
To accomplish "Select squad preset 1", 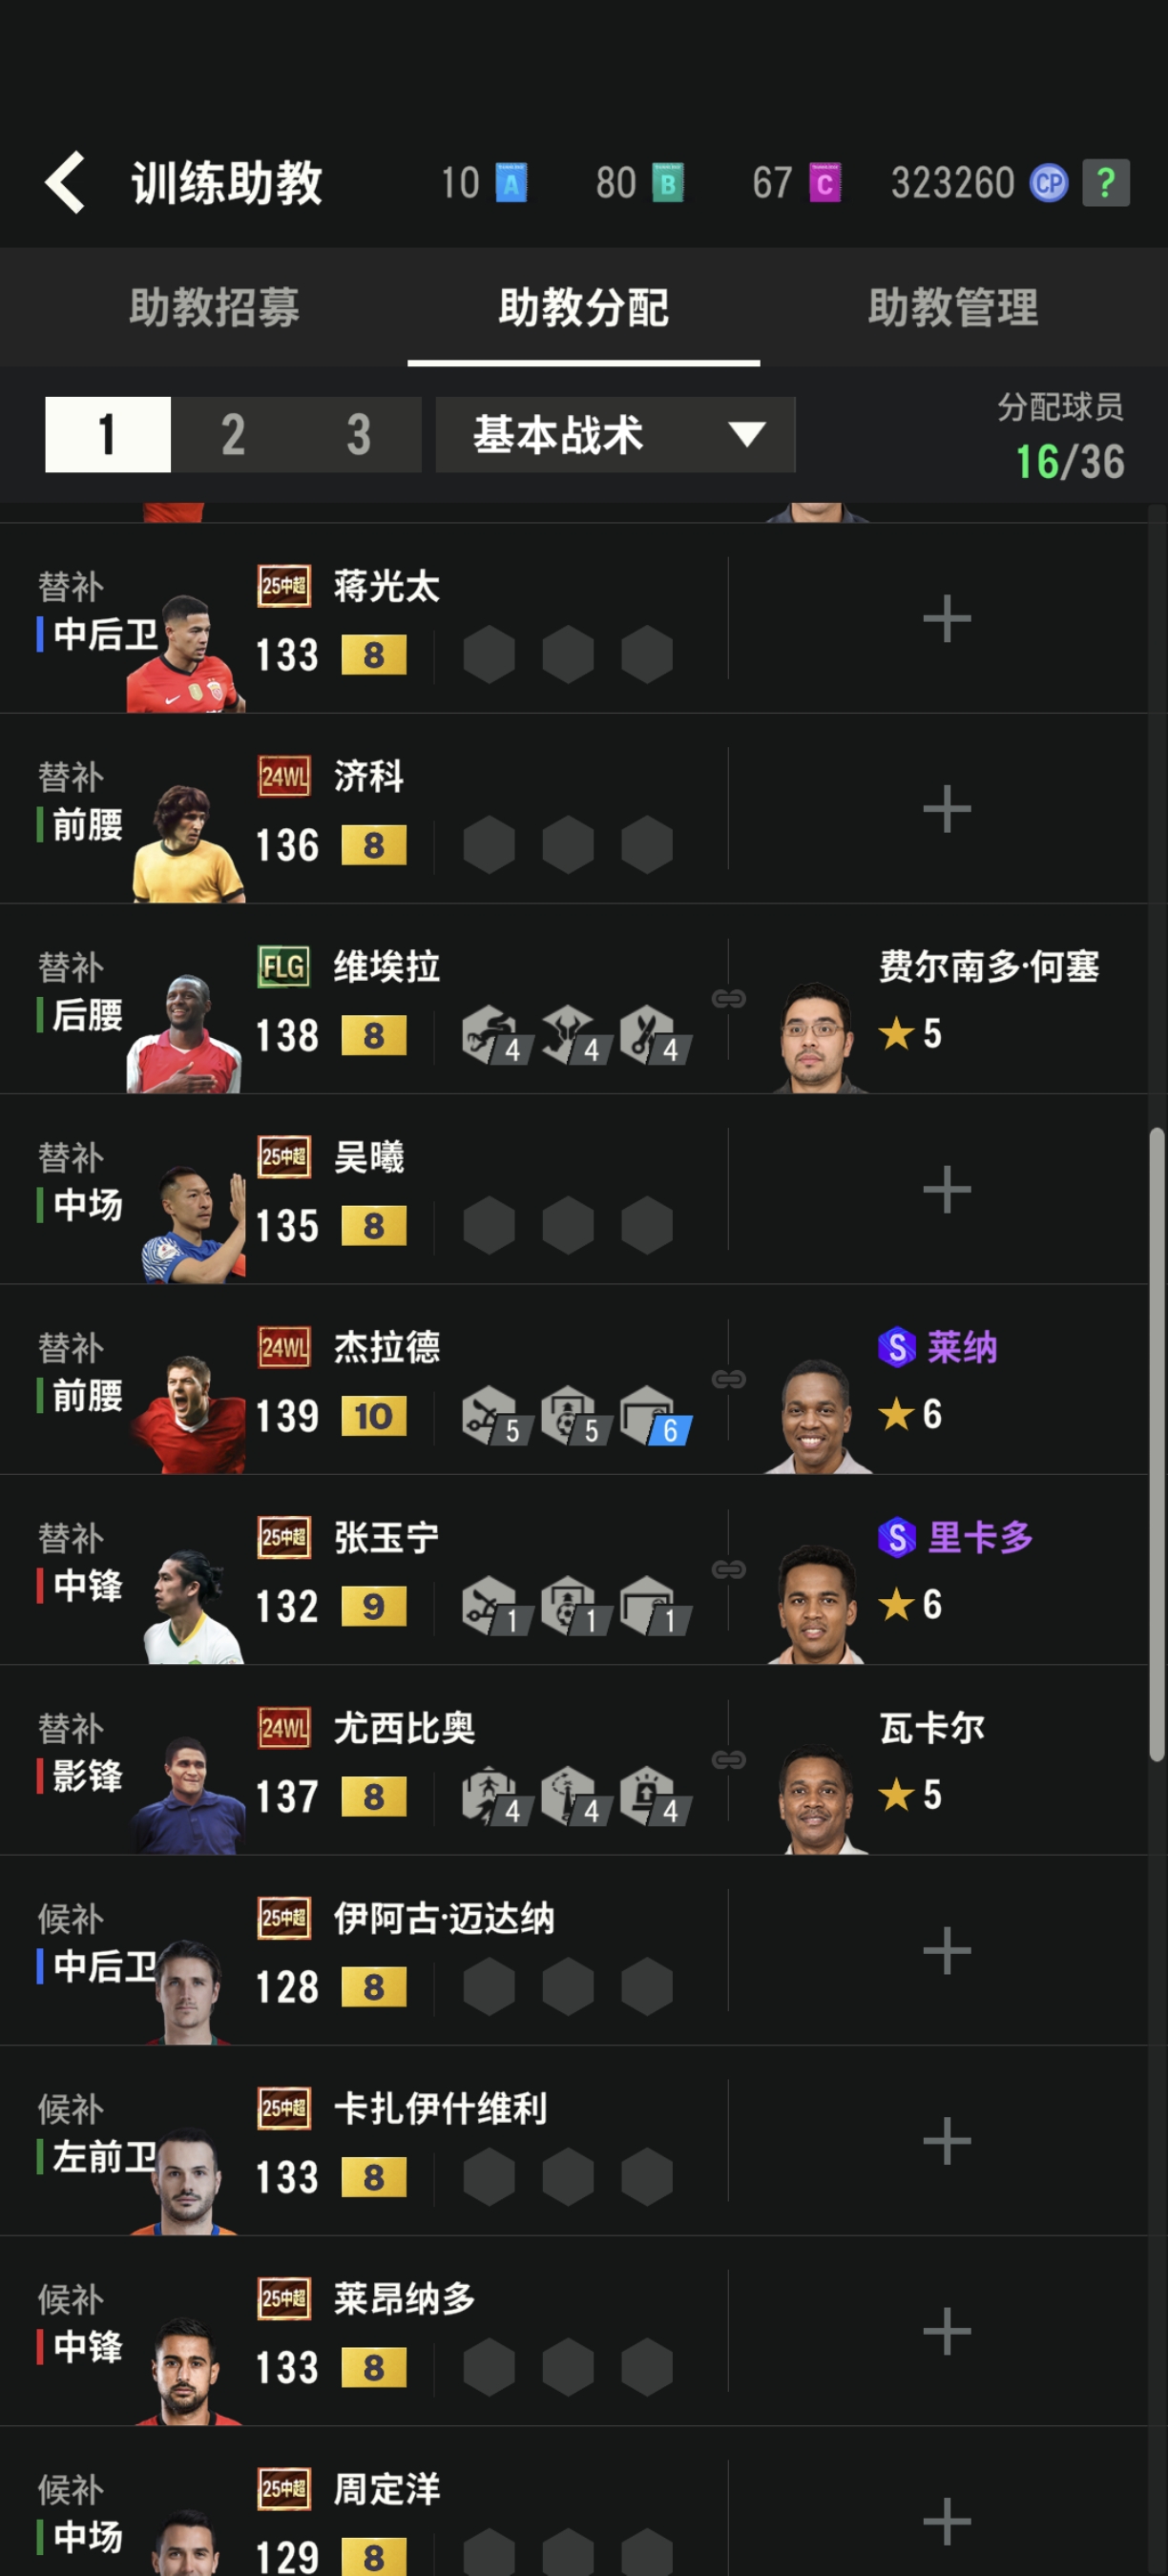I will point(108,435).
